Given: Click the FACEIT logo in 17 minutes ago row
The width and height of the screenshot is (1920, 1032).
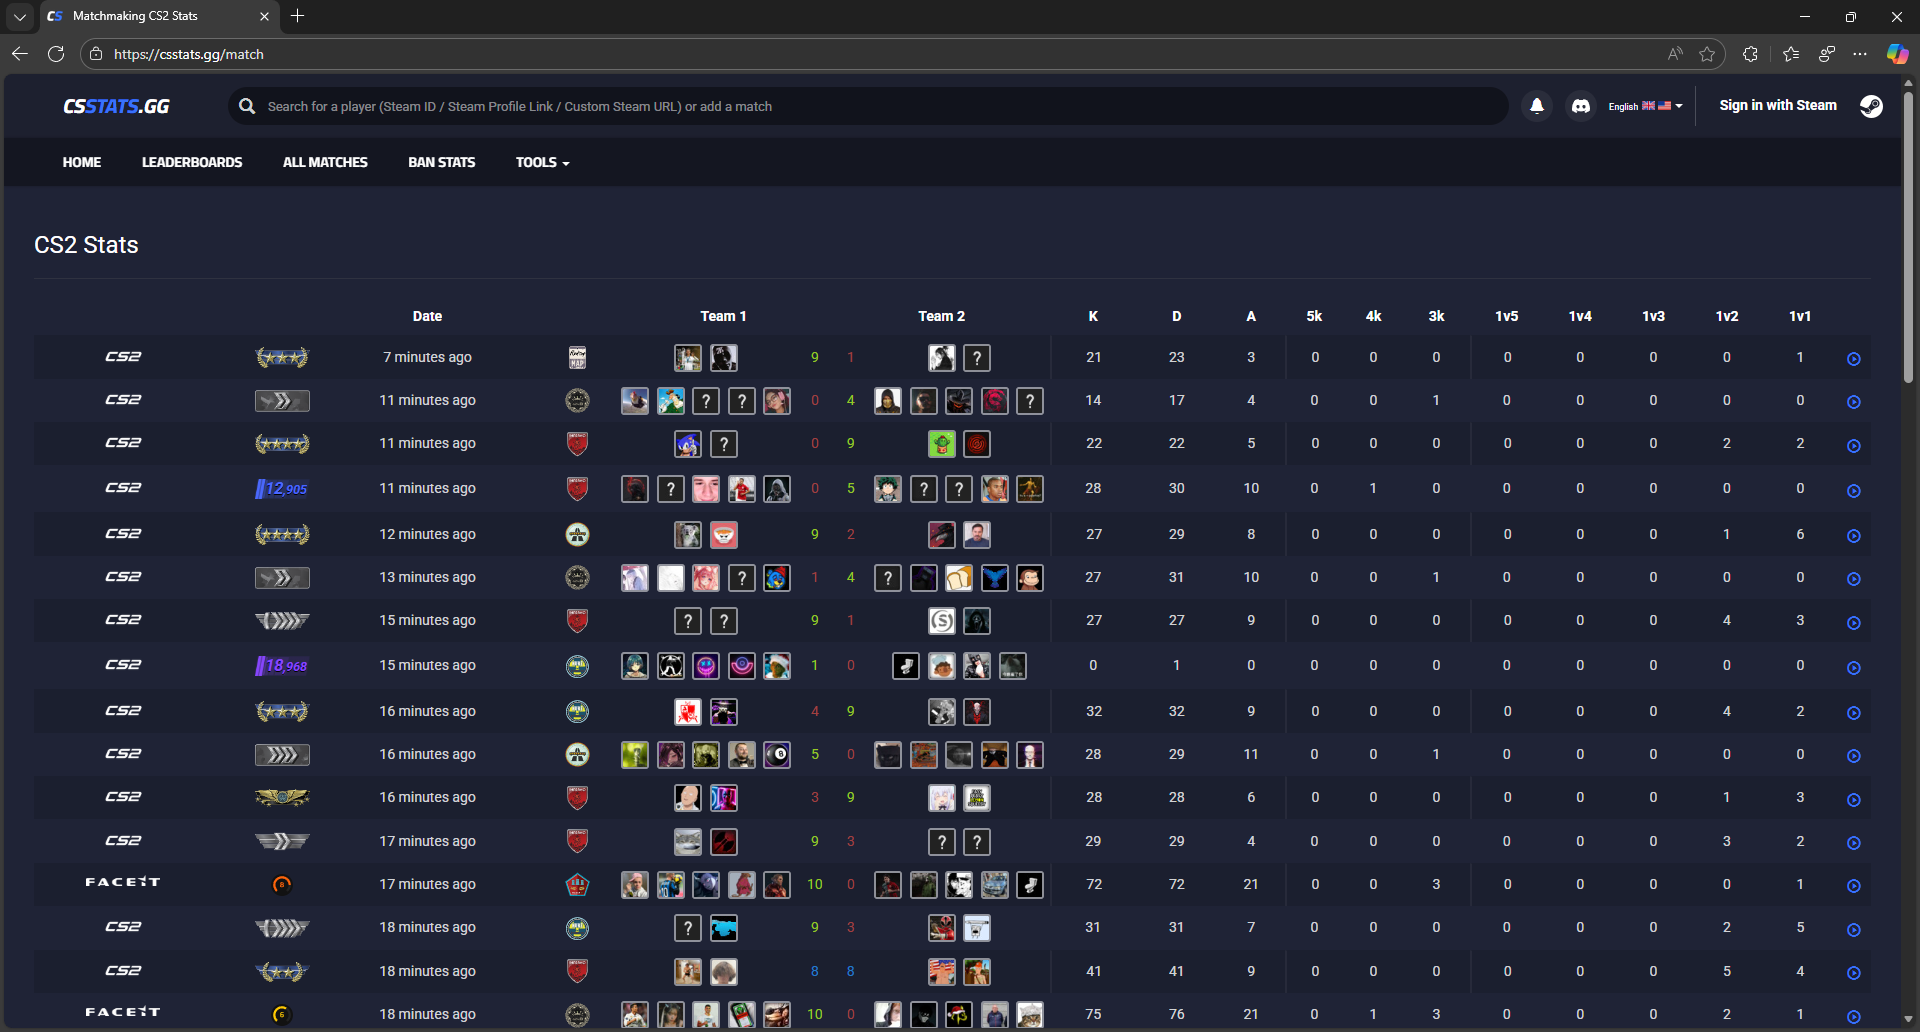Looking at the screenshot, I should (x=122, y=882).
